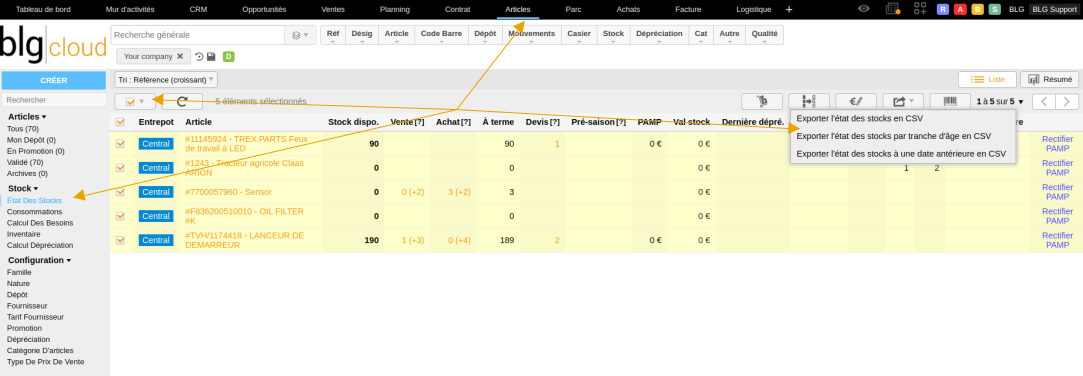
Task: Open the Planning tab
Action: (394, 9)
